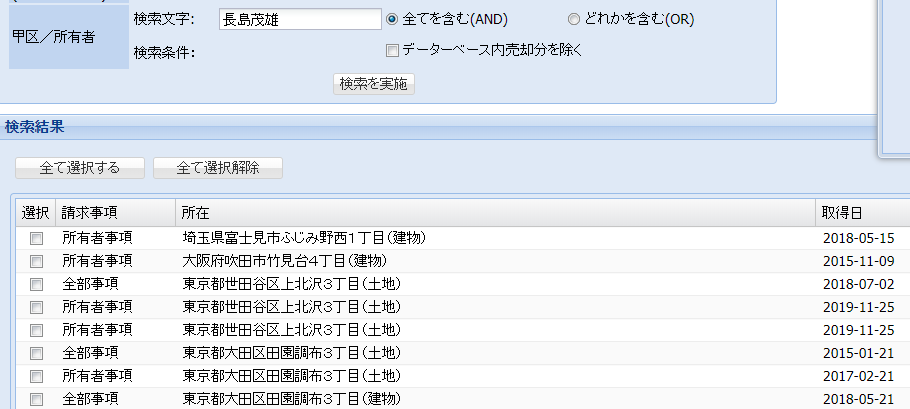This screenshot has height=409, width=910.
Task: Click the date 2018-07-02
Action: click(x=858, y=284)
